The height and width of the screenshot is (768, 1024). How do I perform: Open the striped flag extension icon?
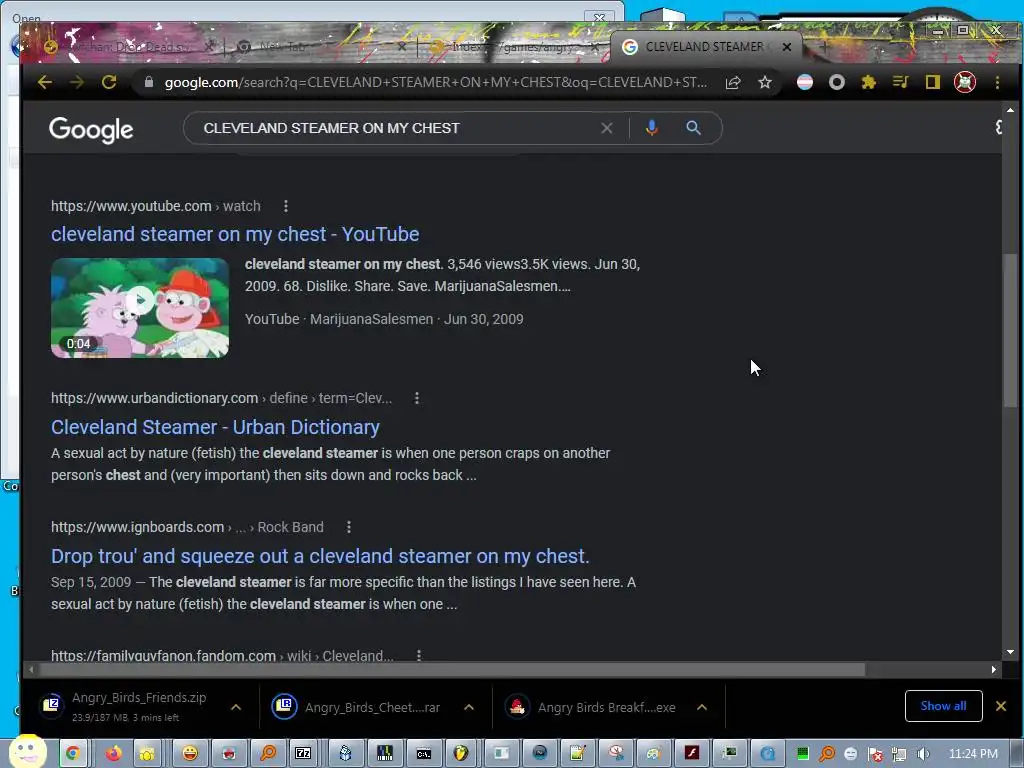click(x=805, y=82)
